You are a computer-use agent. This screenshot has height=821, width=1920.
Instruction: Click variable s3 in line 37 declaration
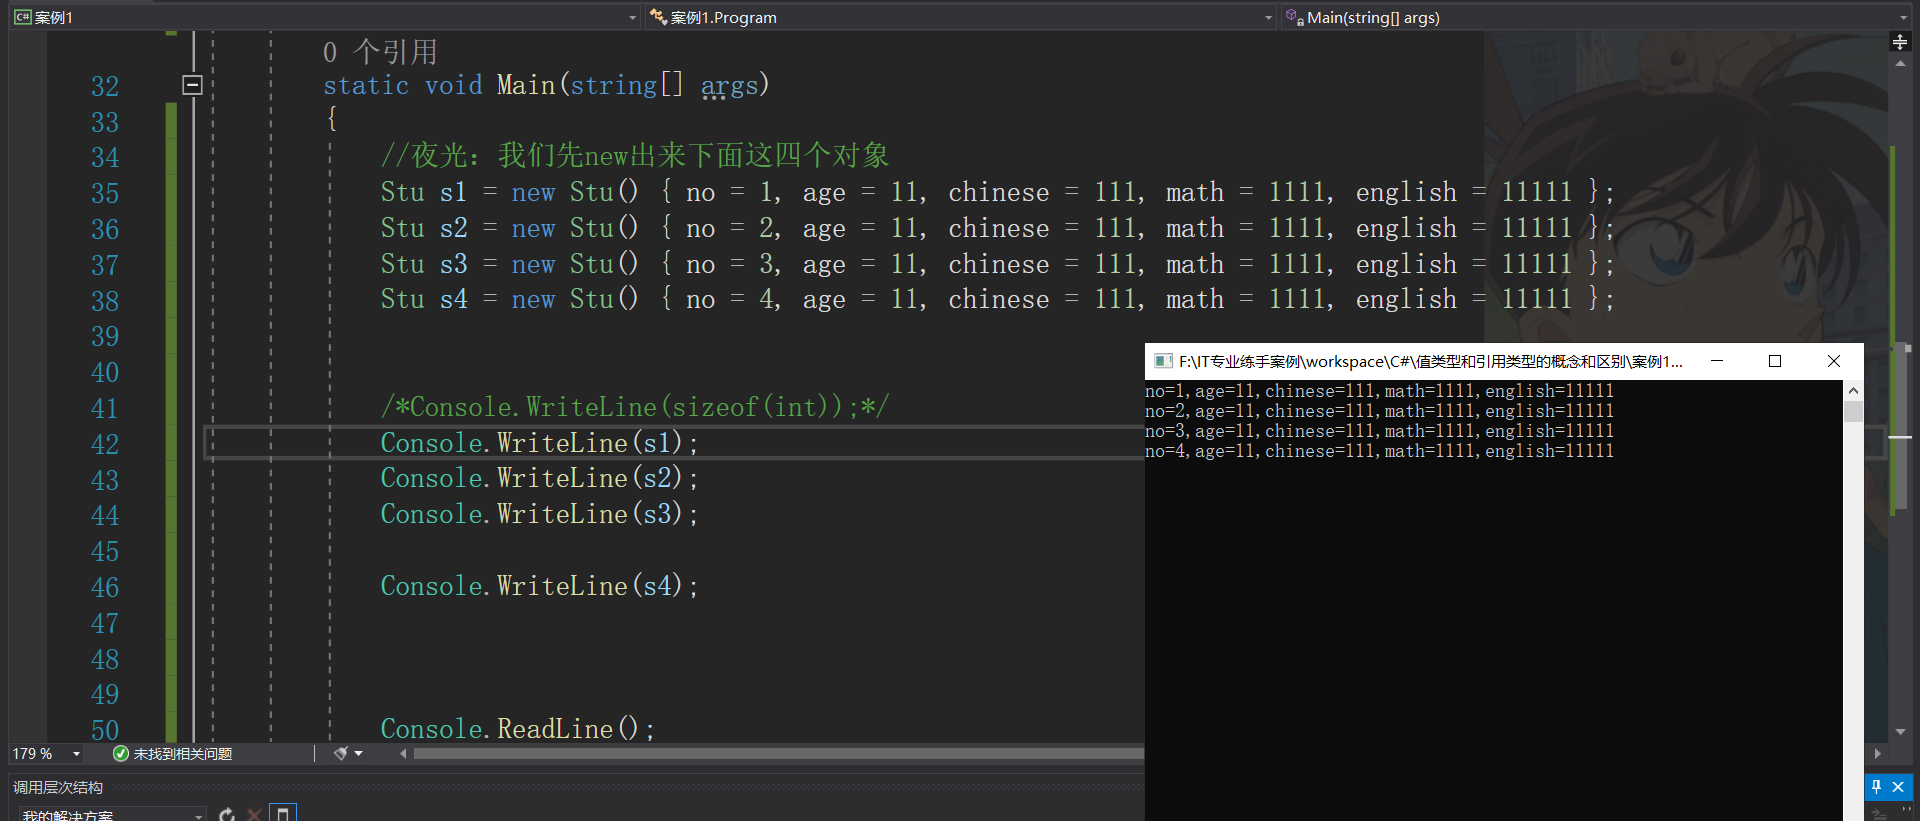point(453,264)
